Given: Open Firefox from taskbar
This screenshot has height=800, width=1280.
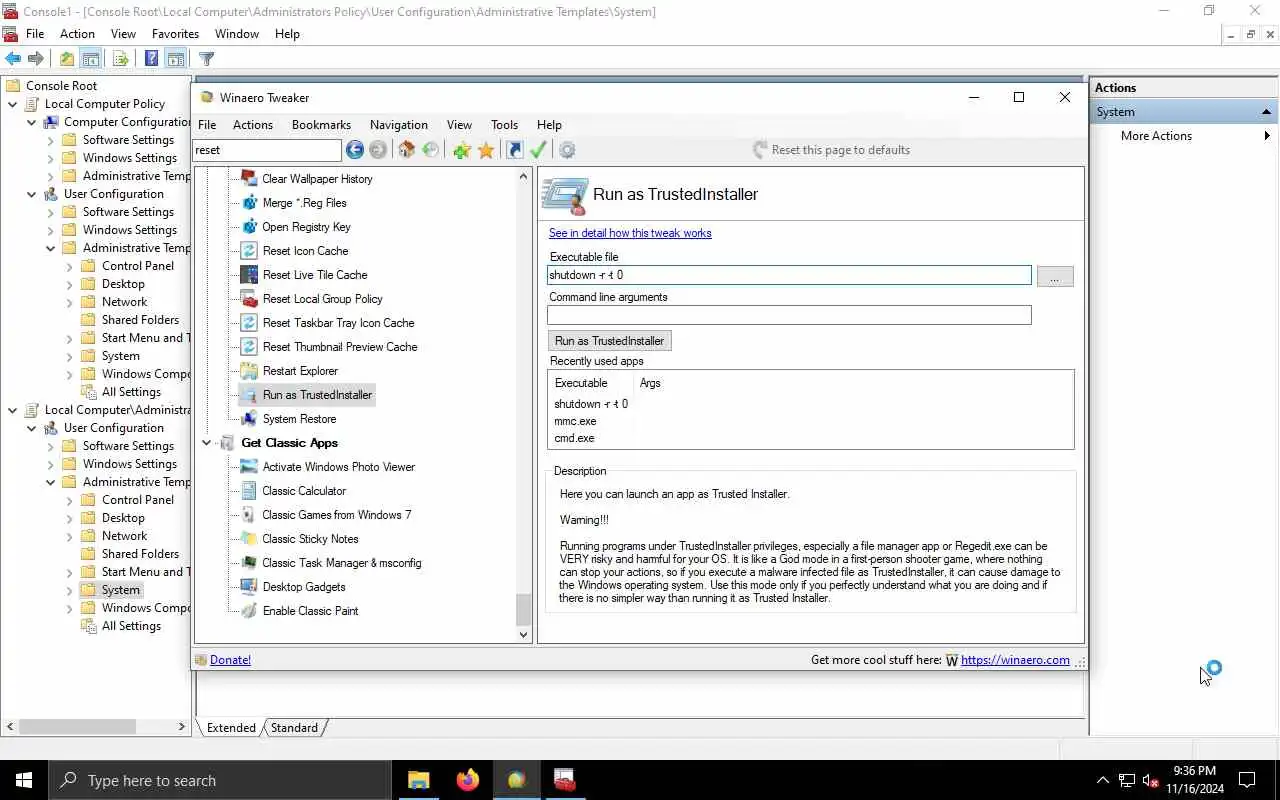Looking at the screenshot, I should (x=467, y=780).
